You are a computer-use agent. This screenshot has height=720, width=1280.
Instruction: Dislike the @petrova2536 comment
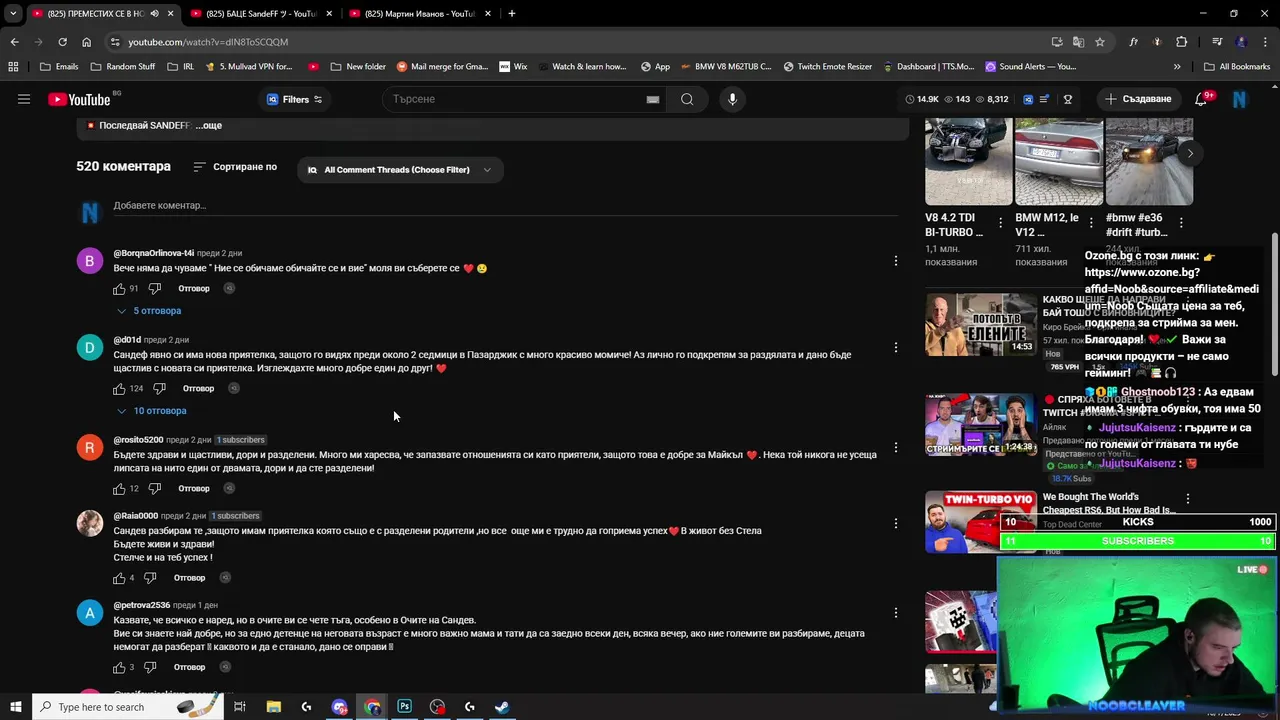[x=150, y=667]
